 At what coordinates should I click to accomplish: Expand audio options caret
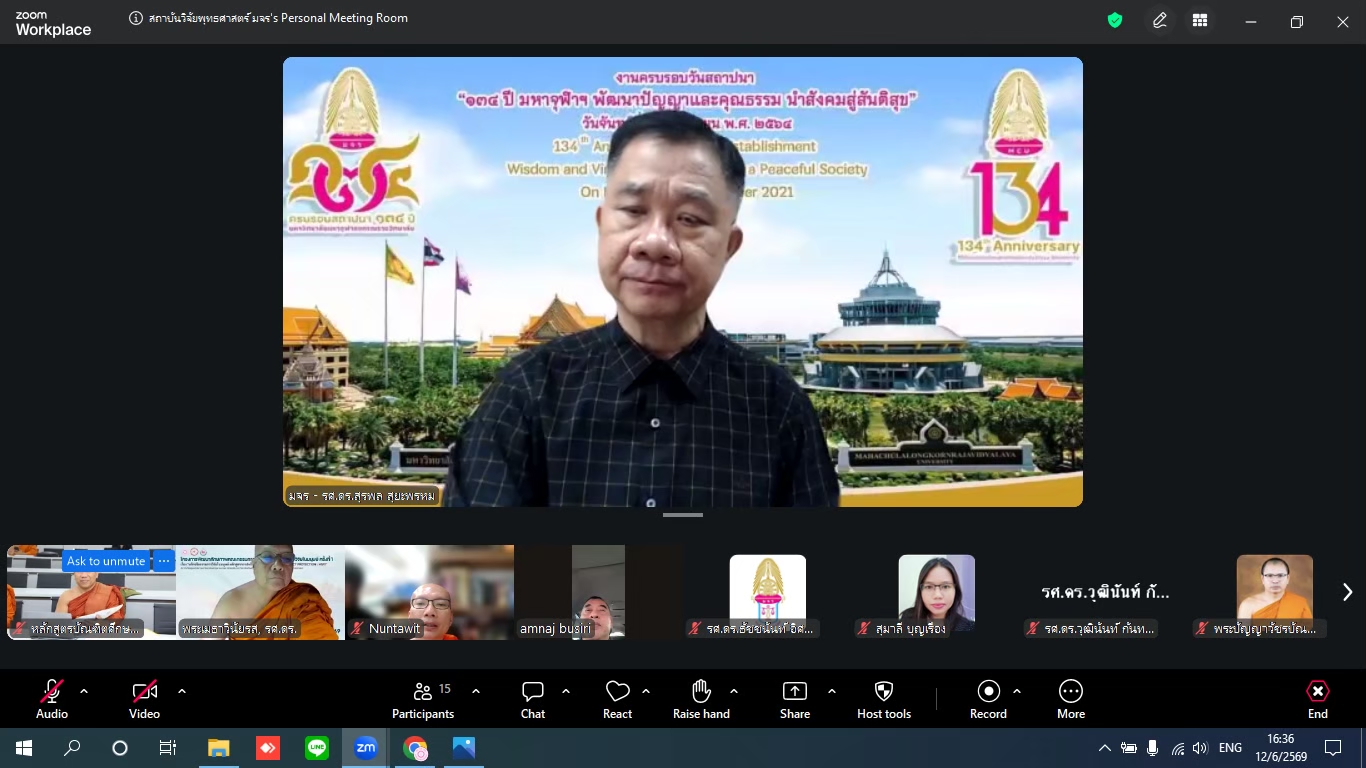click(84, 691)
